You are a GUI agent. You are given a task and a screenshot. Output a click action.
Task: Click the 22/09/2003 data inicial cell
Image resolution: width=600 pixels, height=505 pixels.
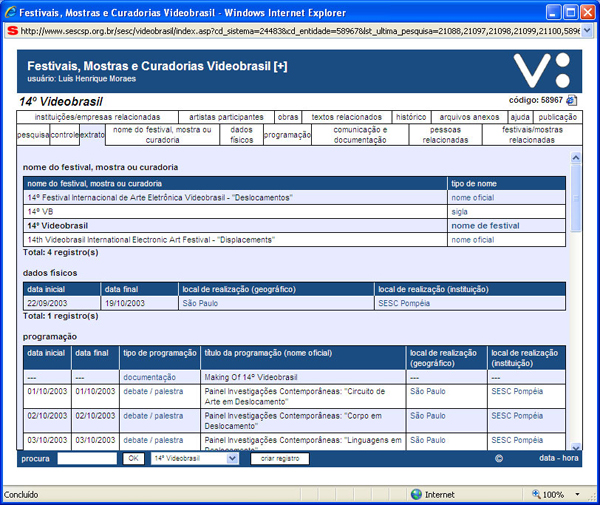62,303
